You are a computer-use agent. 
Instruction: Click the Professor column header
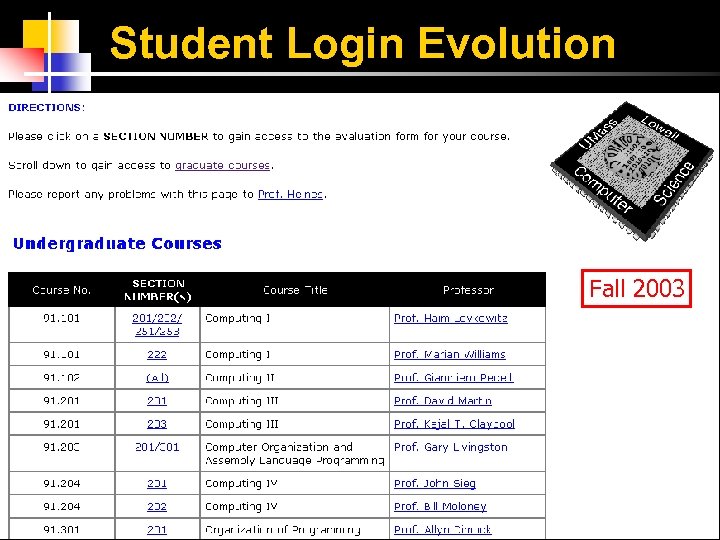[468, 290]
